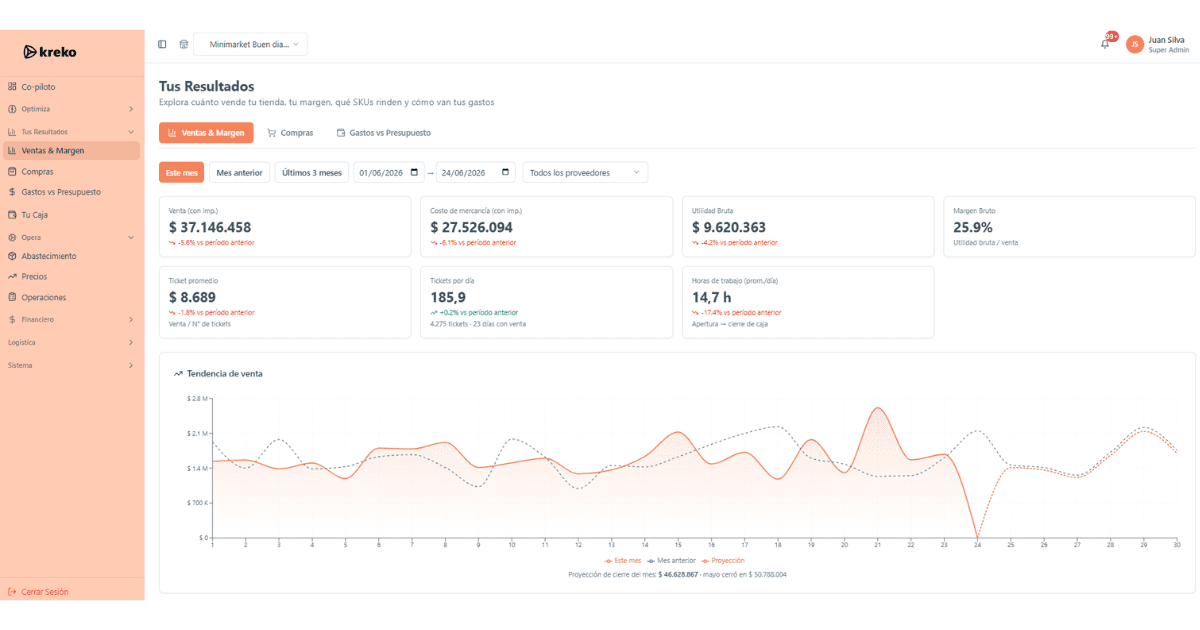Select the Últimos 3 meses button
The height and width of the screenshot is (630, 1200).
click(x=311, y=172)
